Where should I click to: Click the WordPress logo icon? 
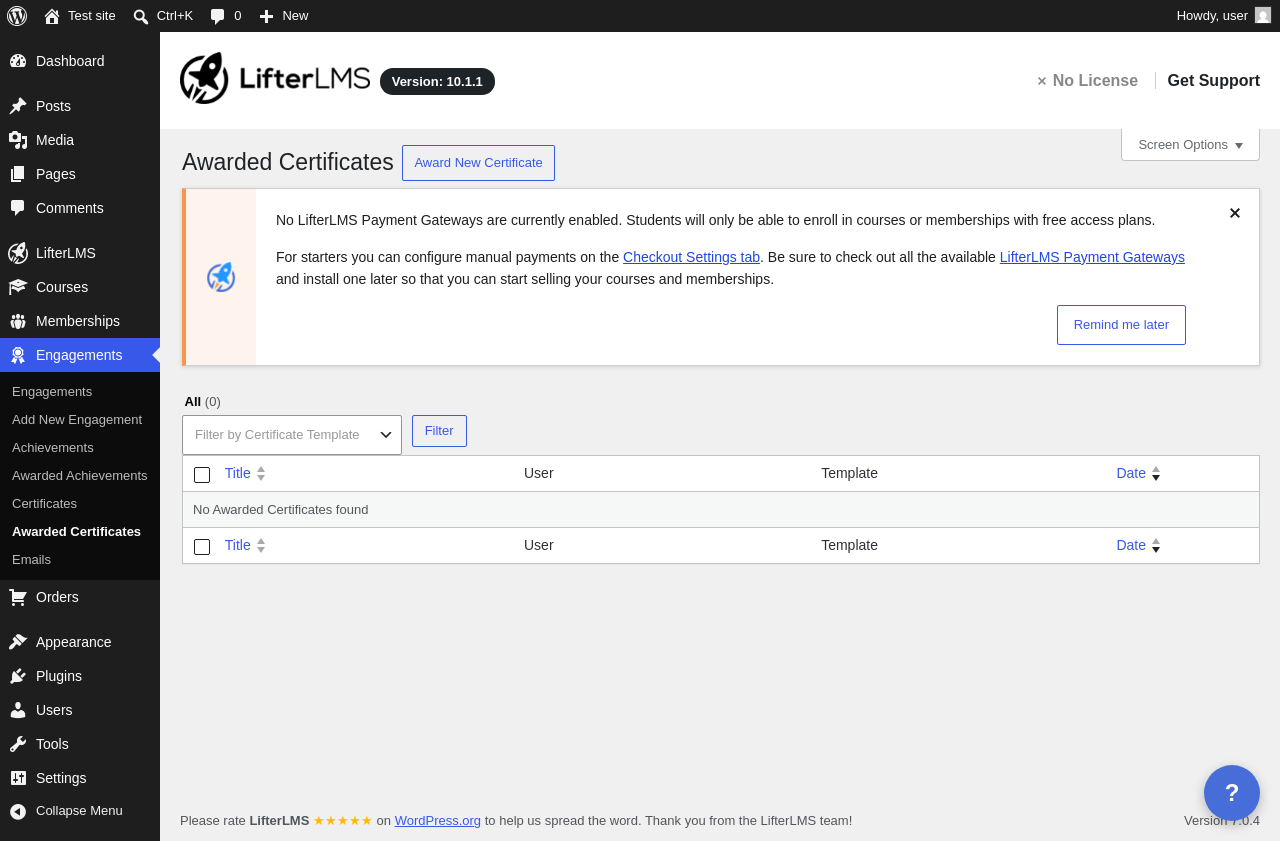click(17, 16)
